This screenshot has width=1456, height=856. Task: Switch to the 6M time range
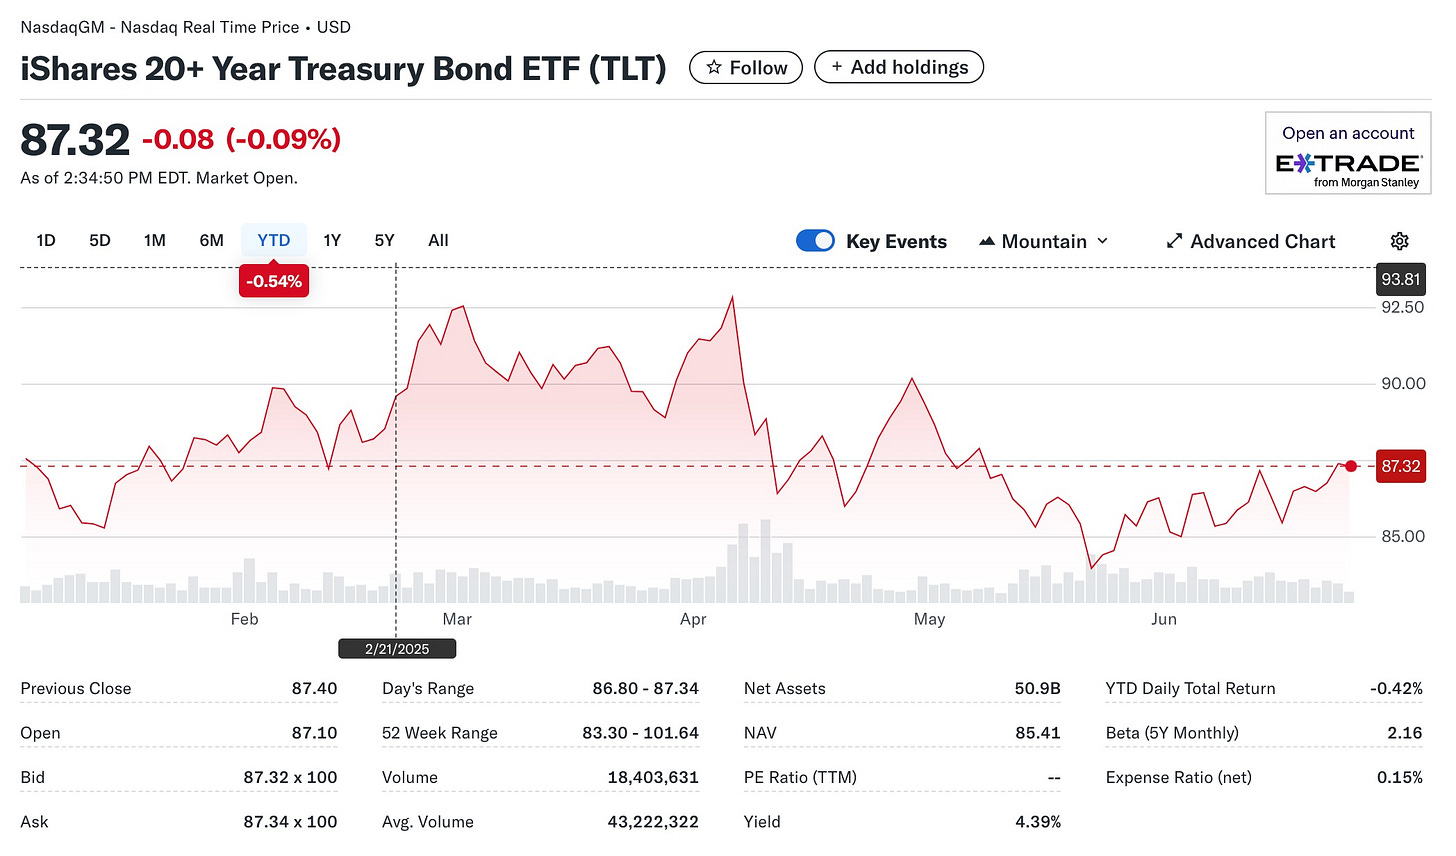pos(211,240)
